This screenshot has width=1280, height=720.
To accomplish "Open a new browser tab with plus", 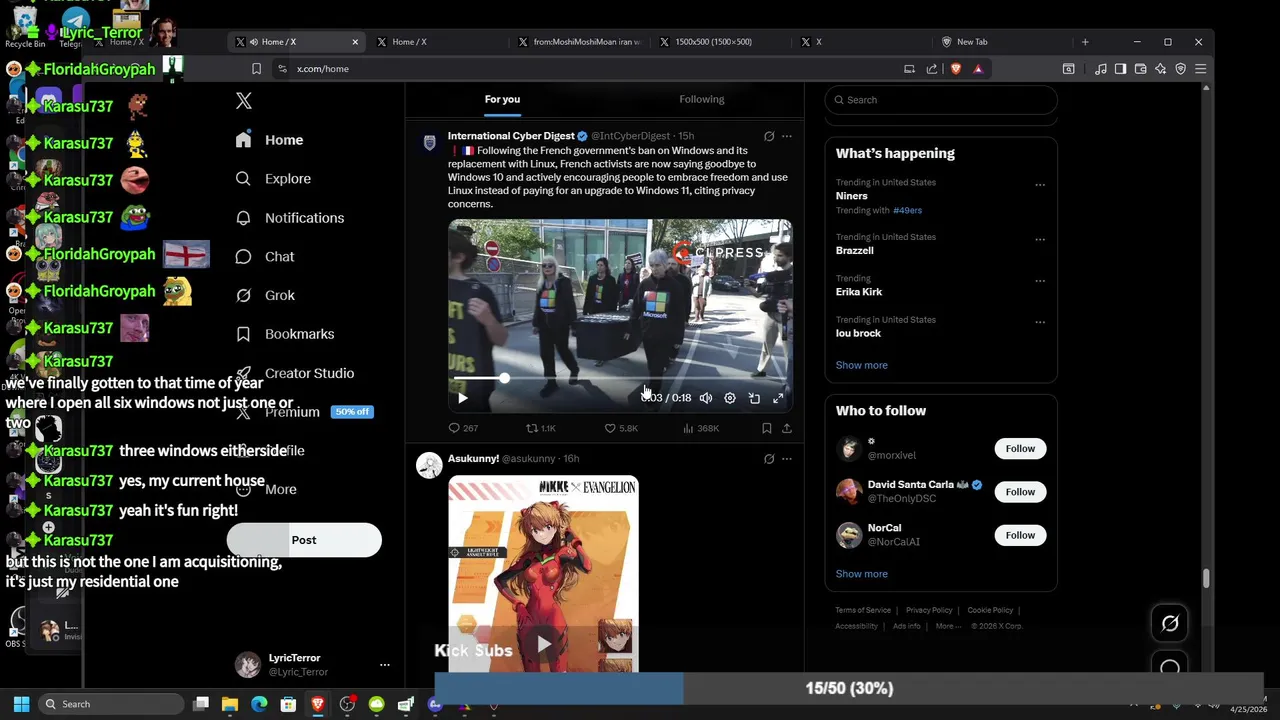I will click(x=1085, y=42).
